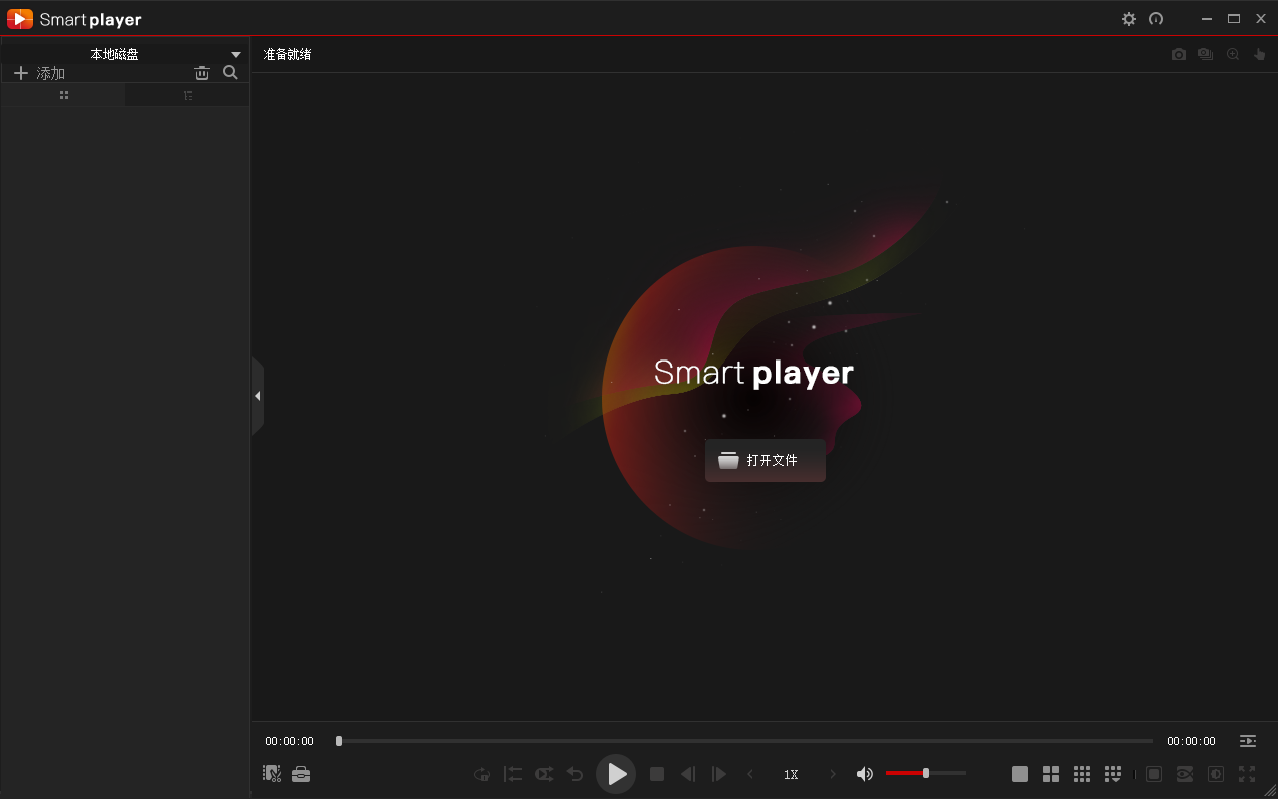Click the Smart player logo icon

[x=20, y=19]
